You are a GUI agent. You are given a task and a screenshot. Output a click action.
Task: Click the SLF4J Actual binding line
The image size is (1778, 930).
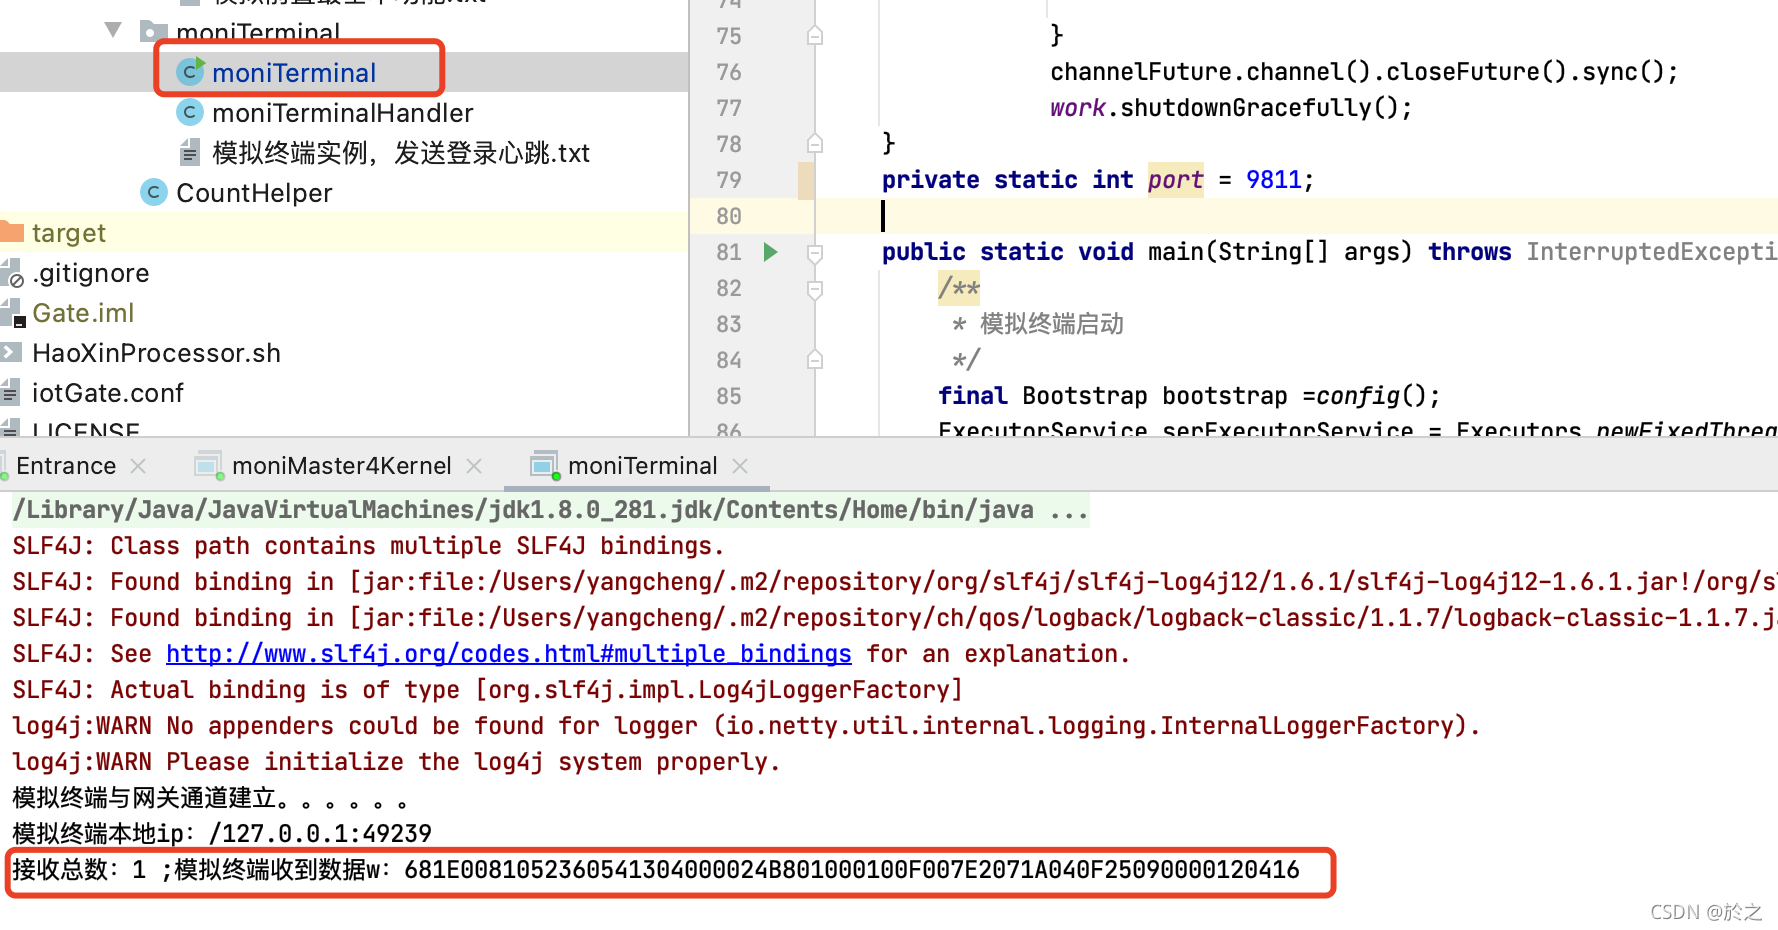coord(488,690)
